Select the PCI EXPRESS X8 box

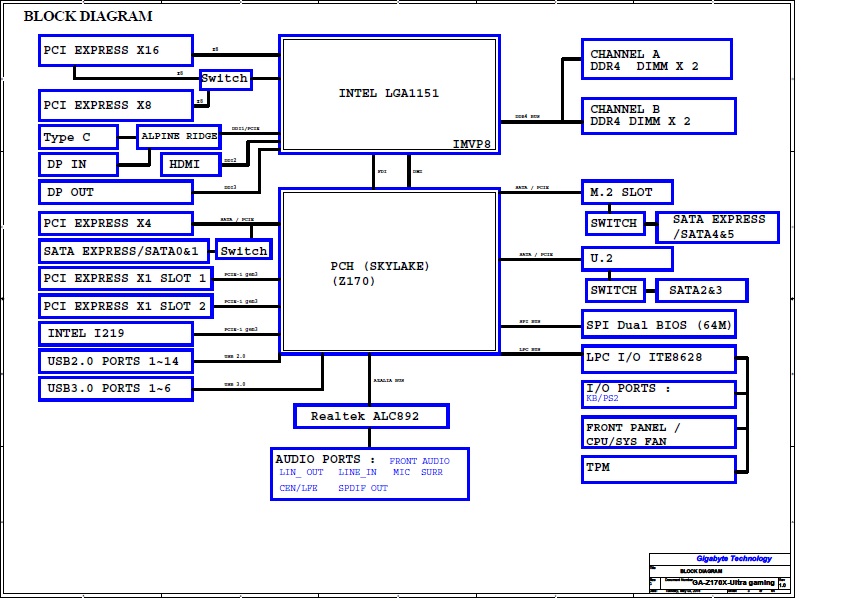tap(115, 105)
